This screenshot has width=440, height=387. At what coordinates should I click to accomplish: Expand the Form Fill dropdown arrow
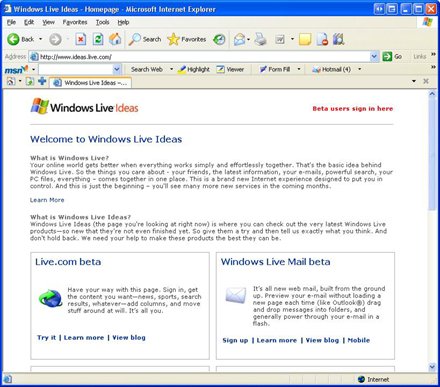pyautogui.click(x=299, y=69)
